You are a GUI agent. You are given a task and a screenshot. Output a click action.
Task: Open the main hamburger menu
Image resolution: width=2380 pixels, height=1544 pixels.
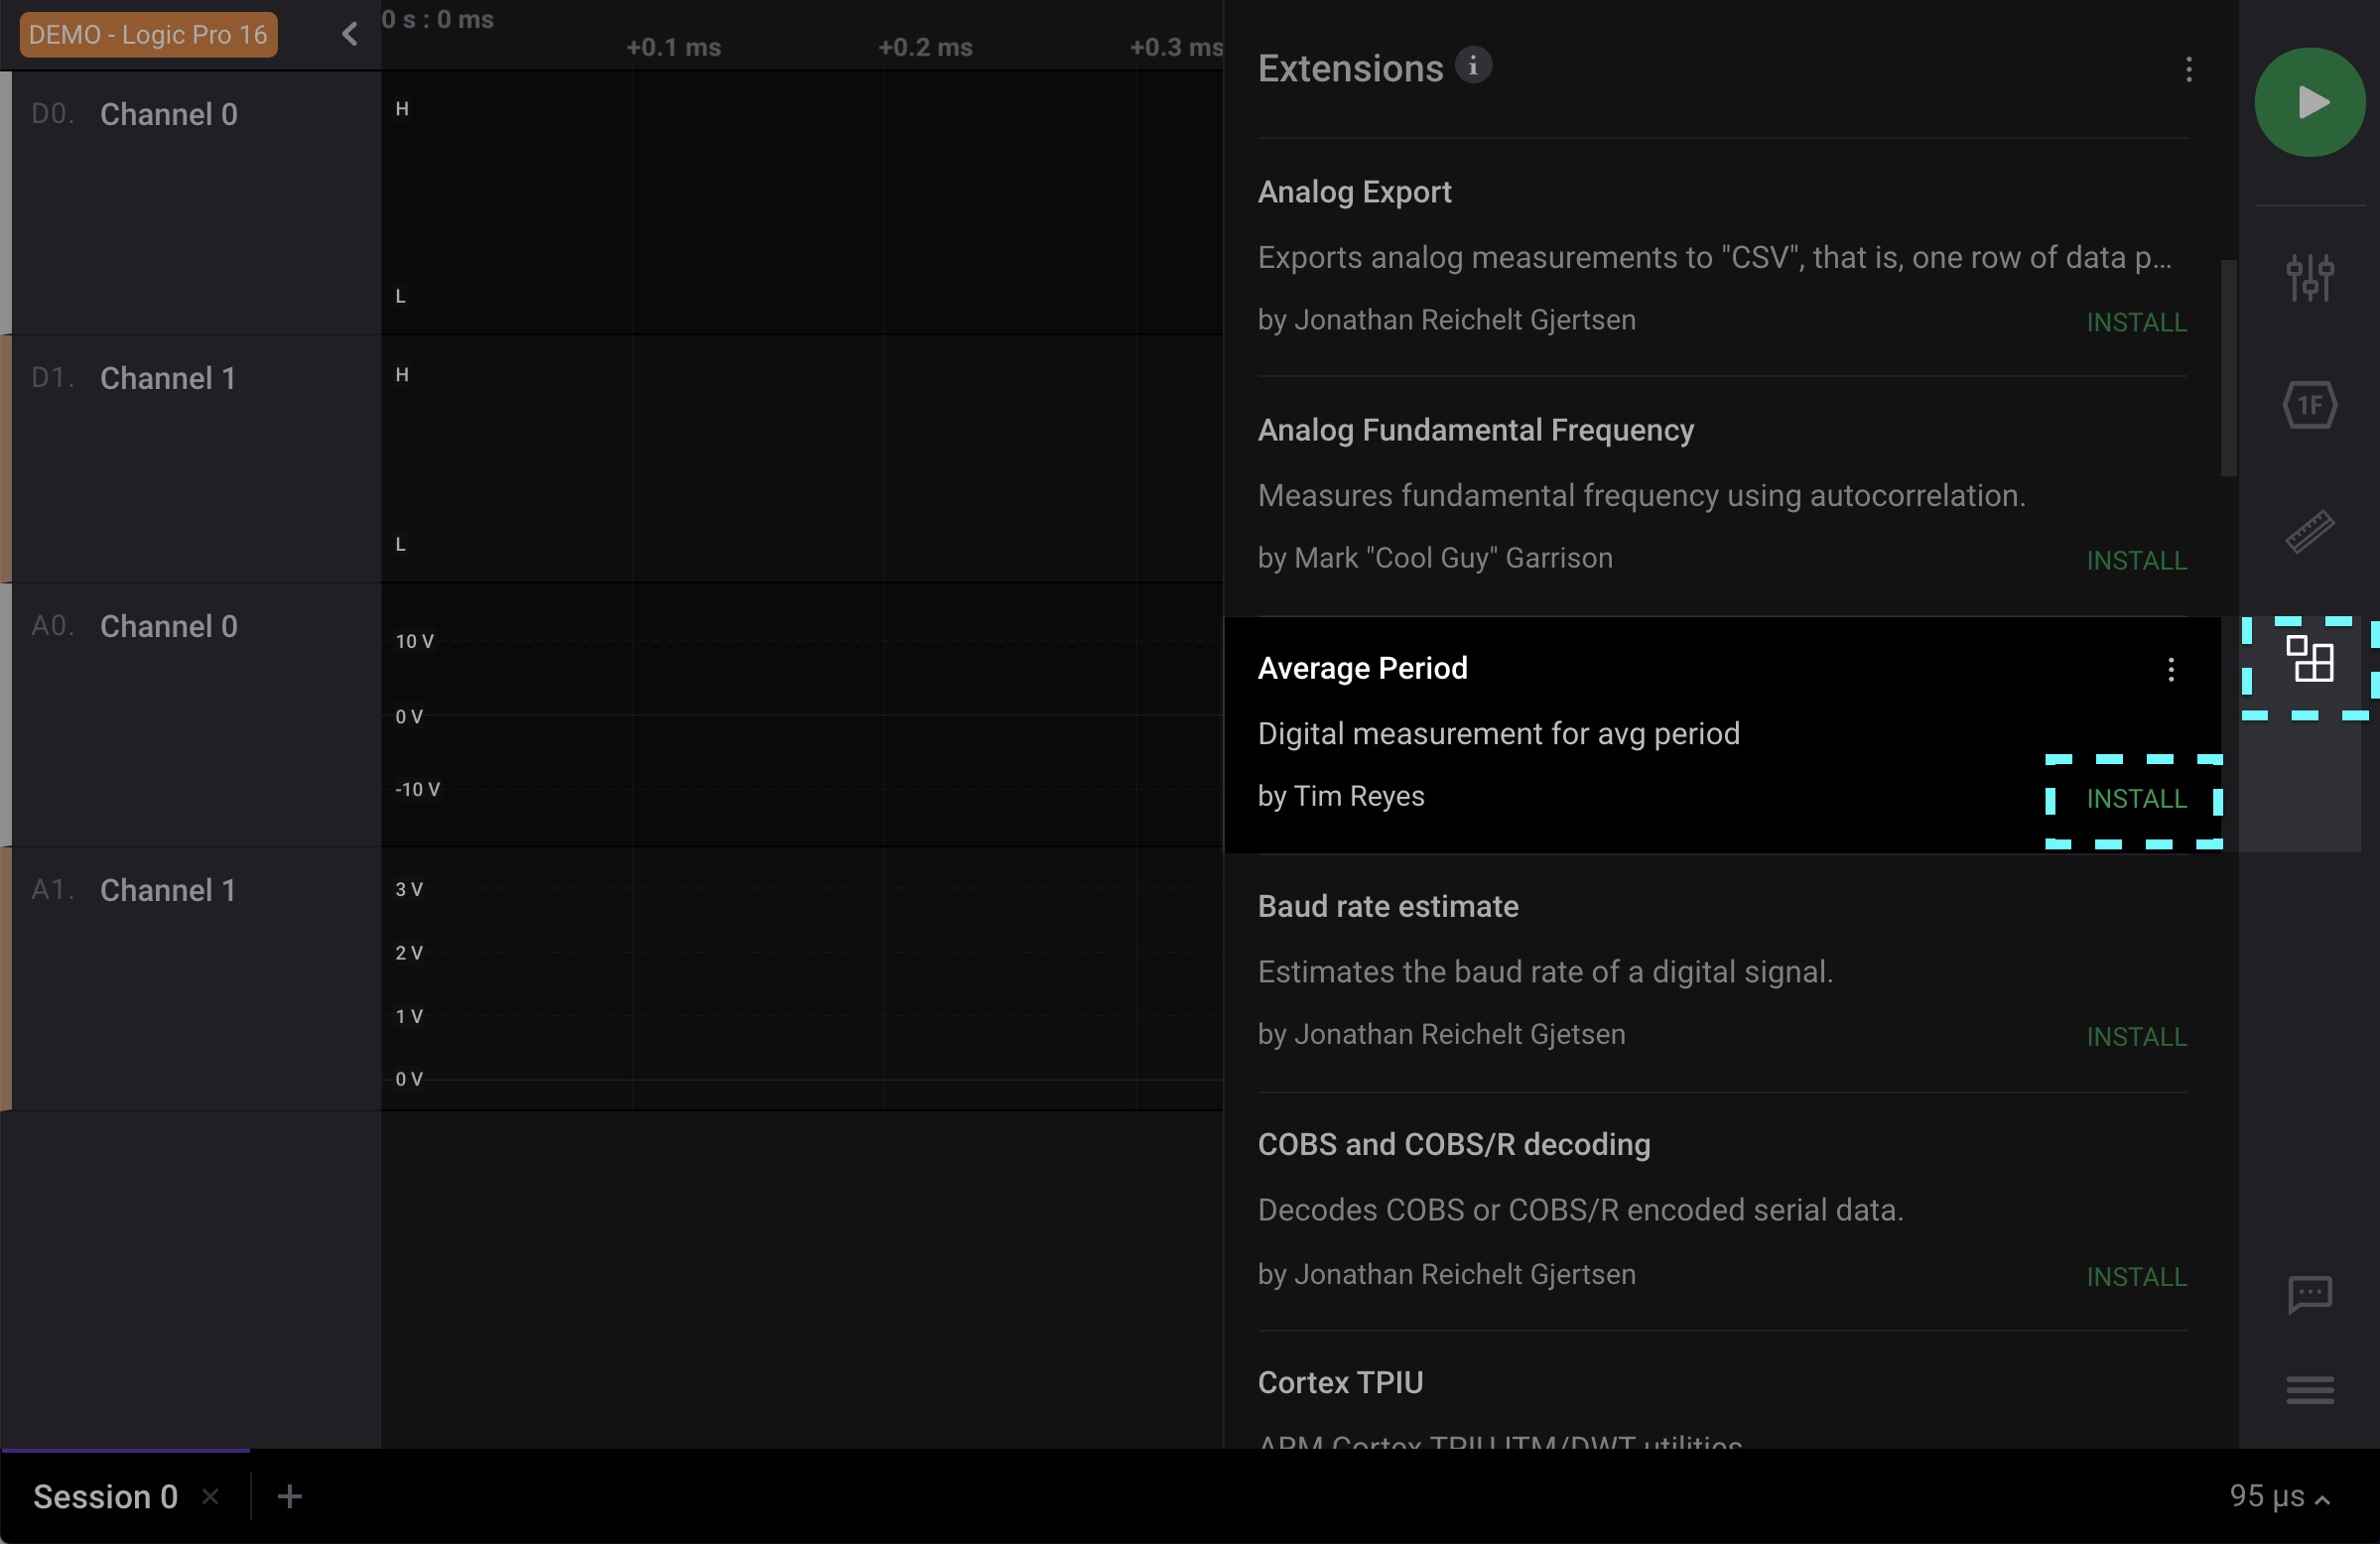(2309, 1389)
